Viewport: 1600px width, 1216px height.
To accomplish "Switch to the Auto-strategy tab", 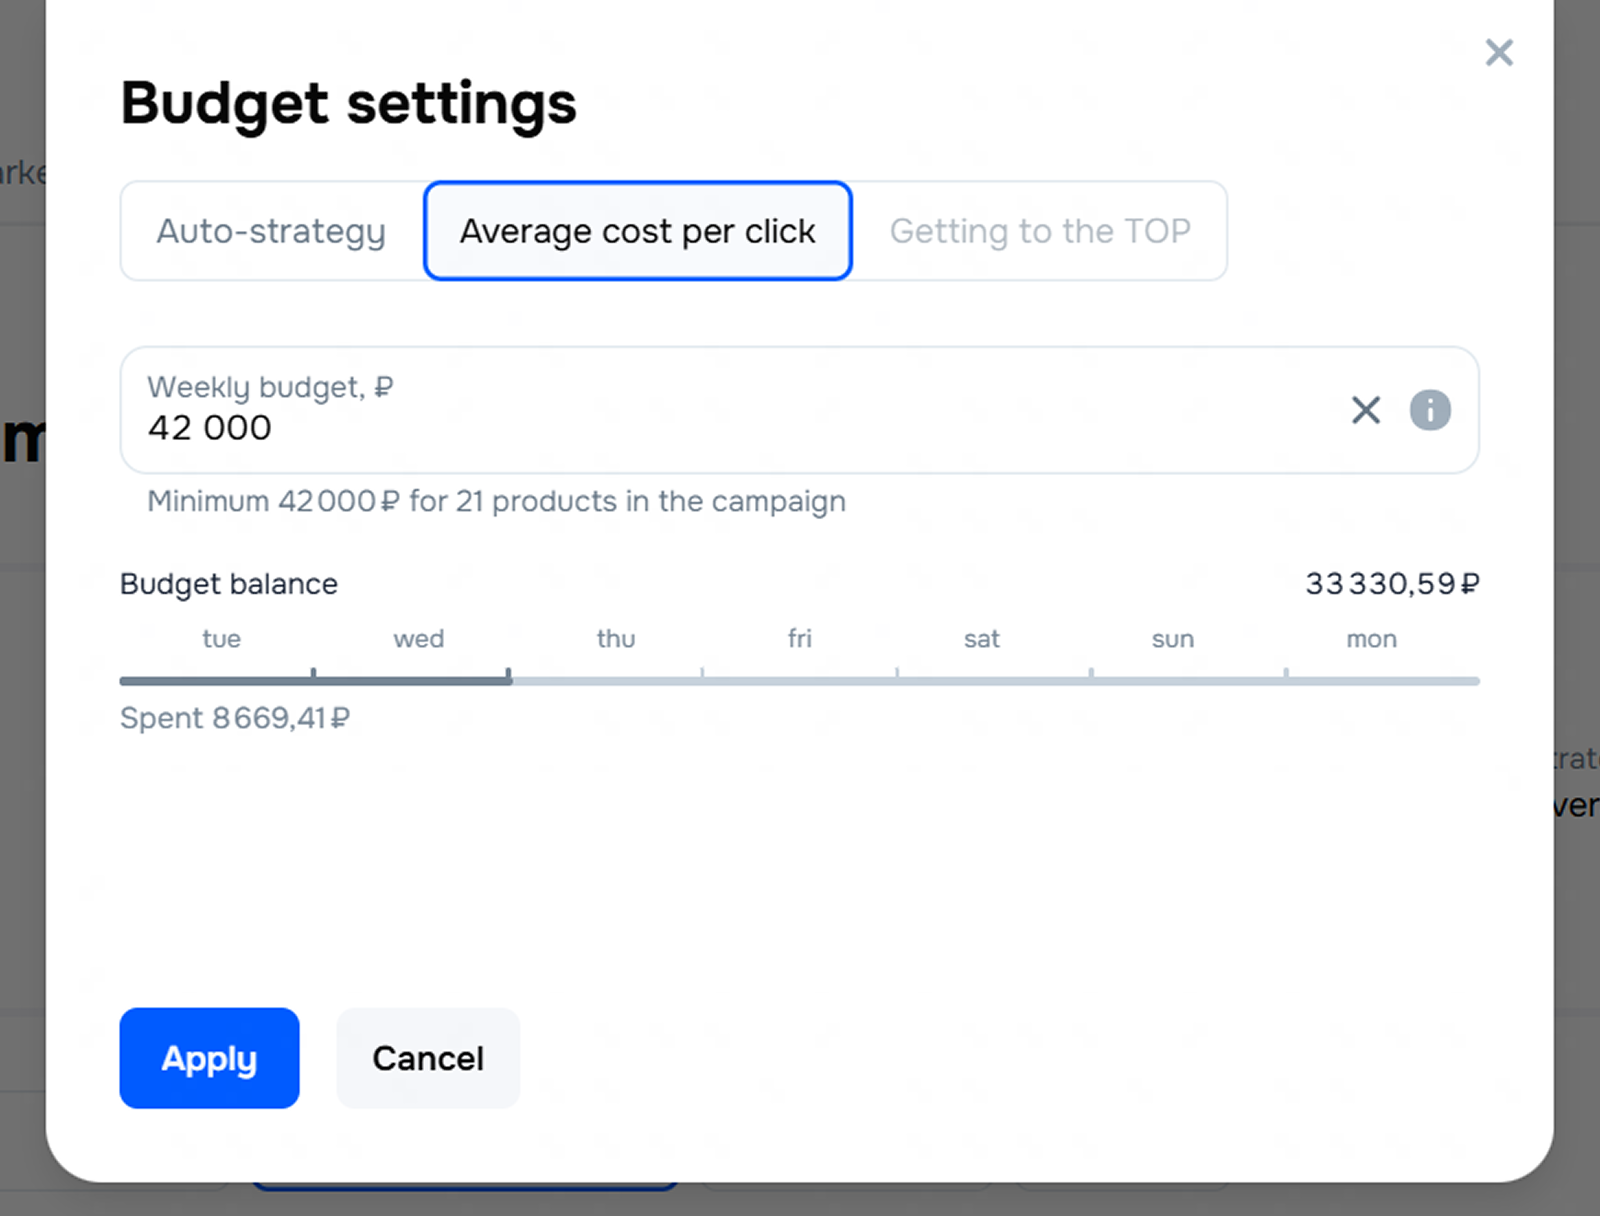I will 271,231.
